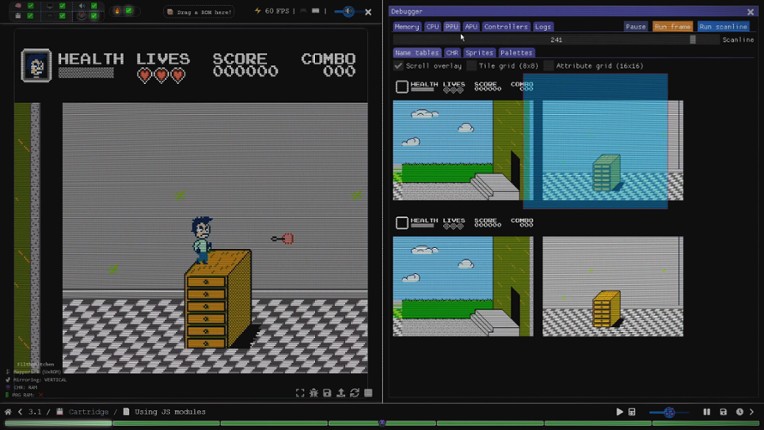Toggle the first top-row green checkbox
This screenshot has width=764, height=430.
click(31, 6)
